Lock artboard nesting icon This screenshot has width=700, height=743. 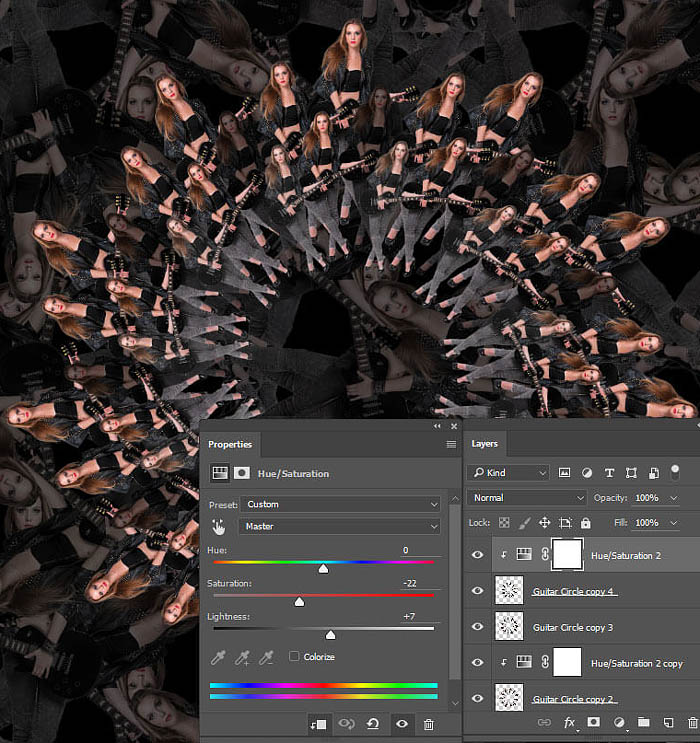pyautogui.click(x=565, y=523)
